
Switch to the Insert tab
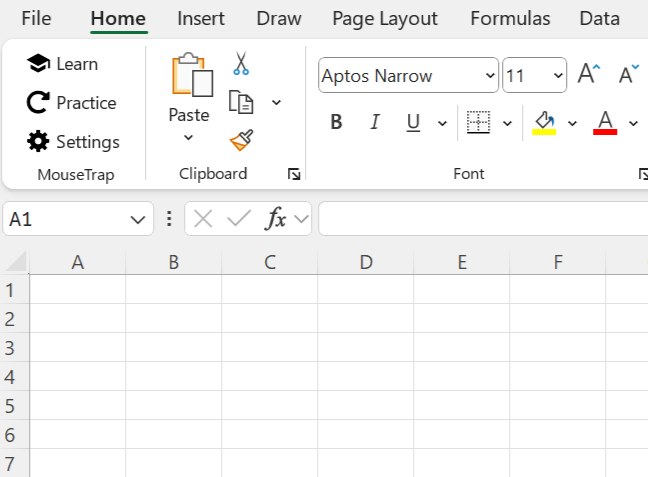201,19
